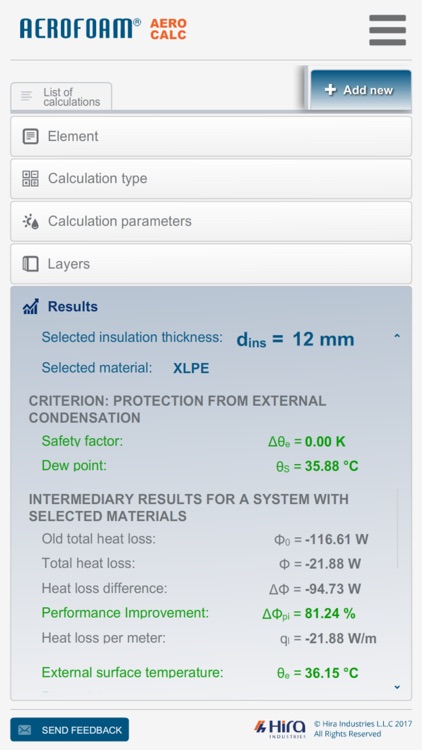
Task: Click the plus icon on Add new
Action: point(330,90)
